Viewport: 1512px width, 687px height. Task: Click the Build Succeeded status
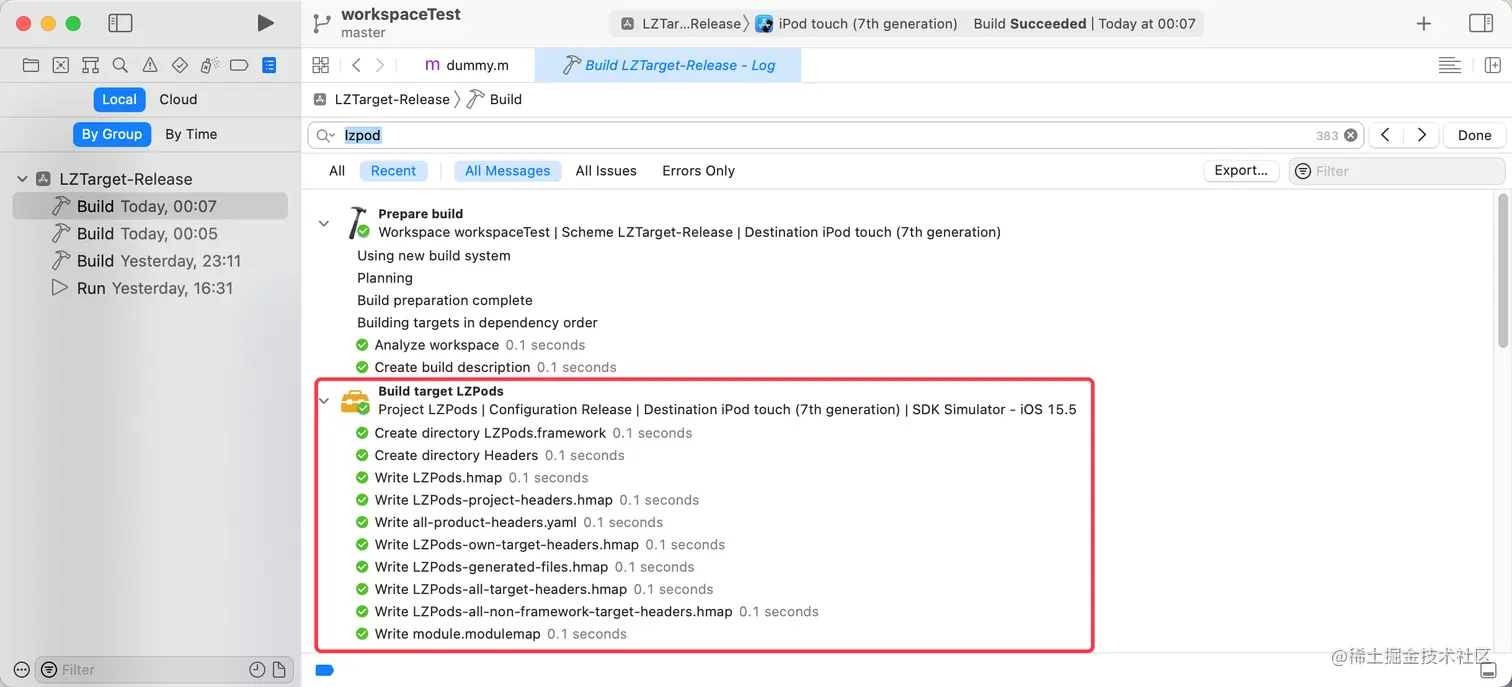coord(1030,24)
